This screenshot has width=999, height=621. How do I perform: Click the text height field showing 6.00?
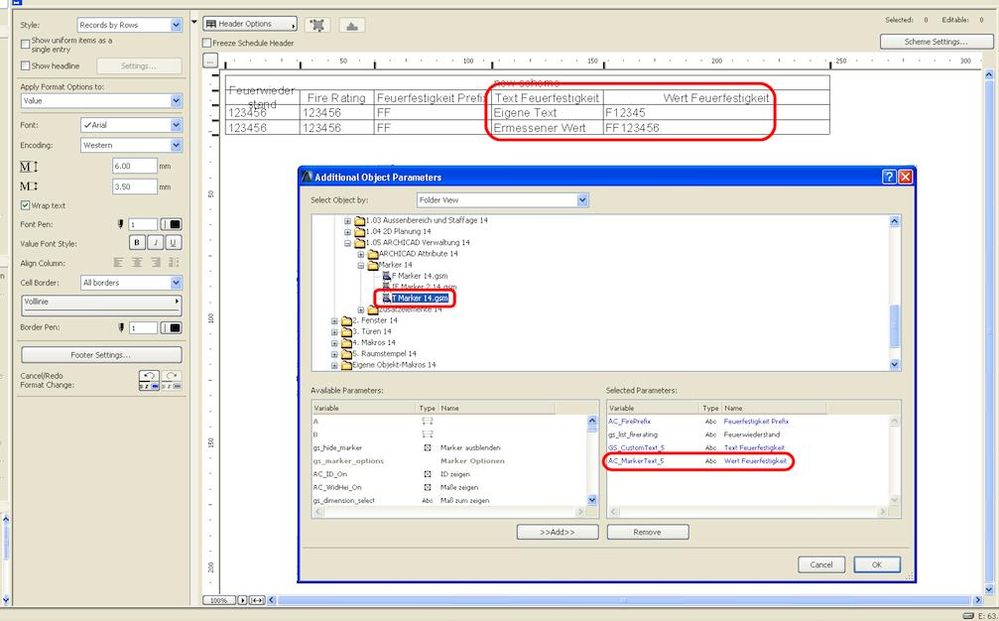[134, 166]
